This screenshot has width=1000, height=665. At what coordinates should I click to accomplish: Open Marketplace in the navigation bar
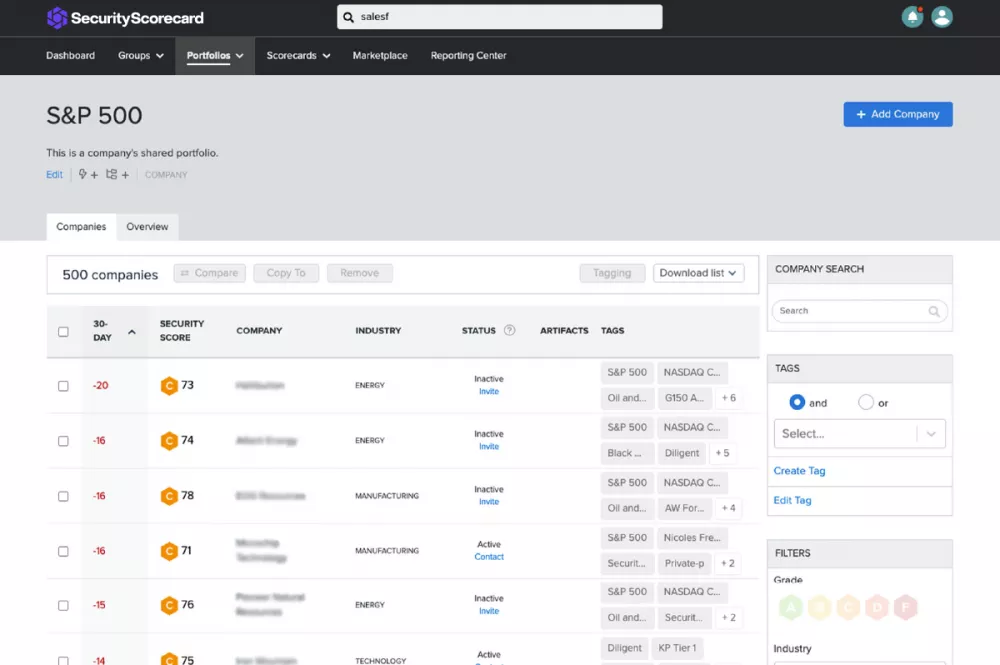click(x=380, y=55)
